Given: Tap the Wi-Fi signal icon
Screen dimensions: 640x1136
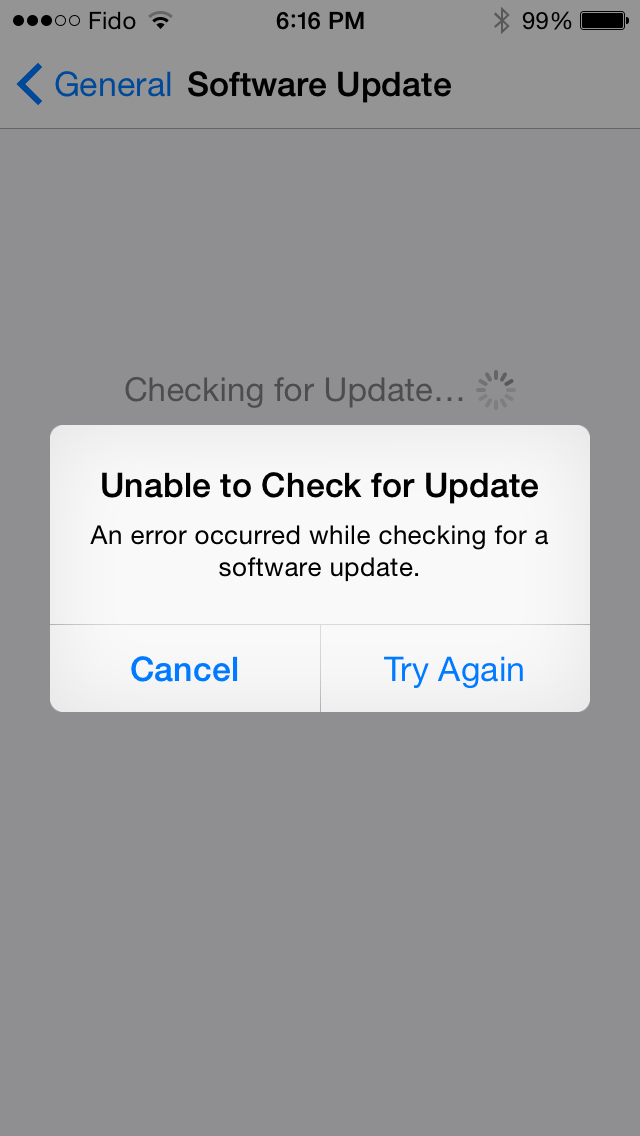Looking at the screenshot, I should (159, 20).
